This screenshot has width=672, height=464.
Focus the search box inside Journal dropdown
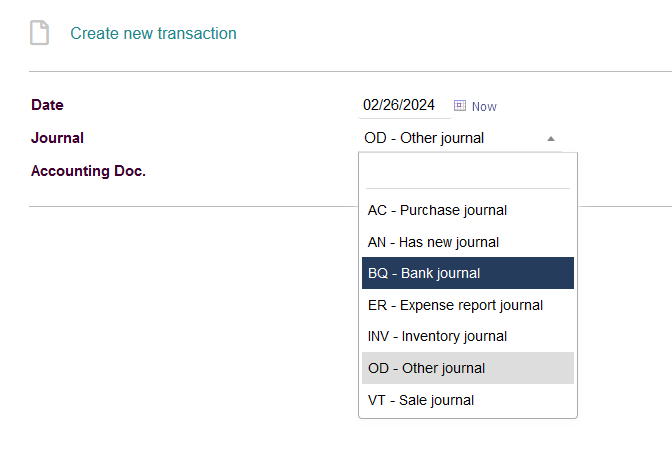(x=468, y=176)
